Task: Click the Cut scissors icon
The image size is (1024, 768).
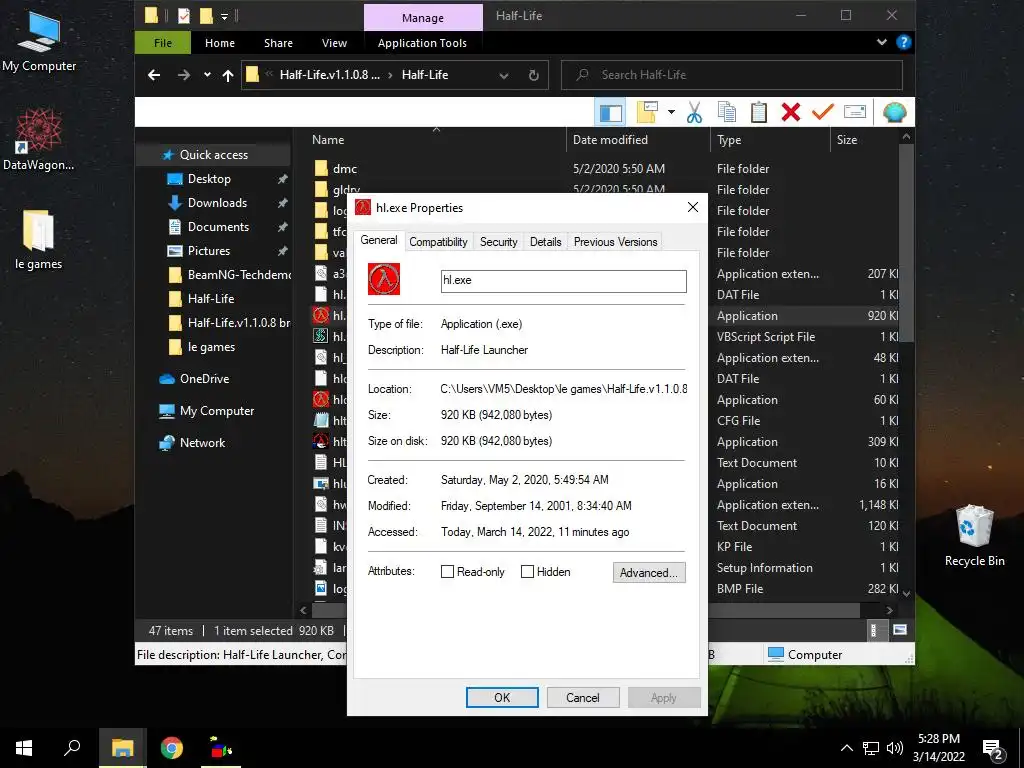Action: click(694, 112)
